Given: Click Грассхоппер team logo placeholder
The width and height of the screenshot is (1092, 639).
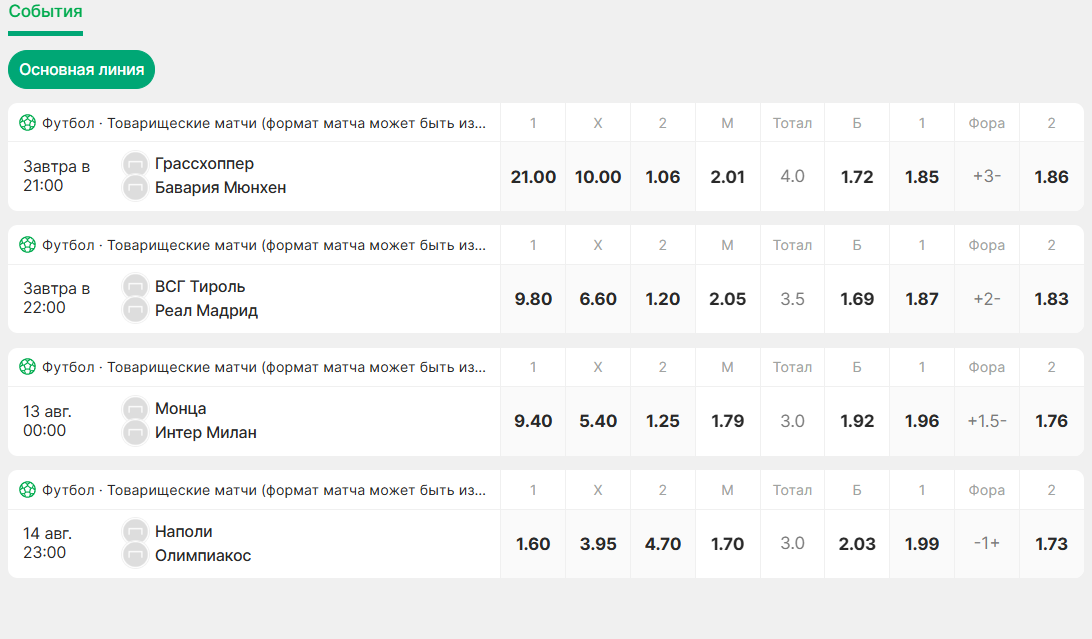Looking at the screenshot, I should pyautogui.click(x=135, y=164).
